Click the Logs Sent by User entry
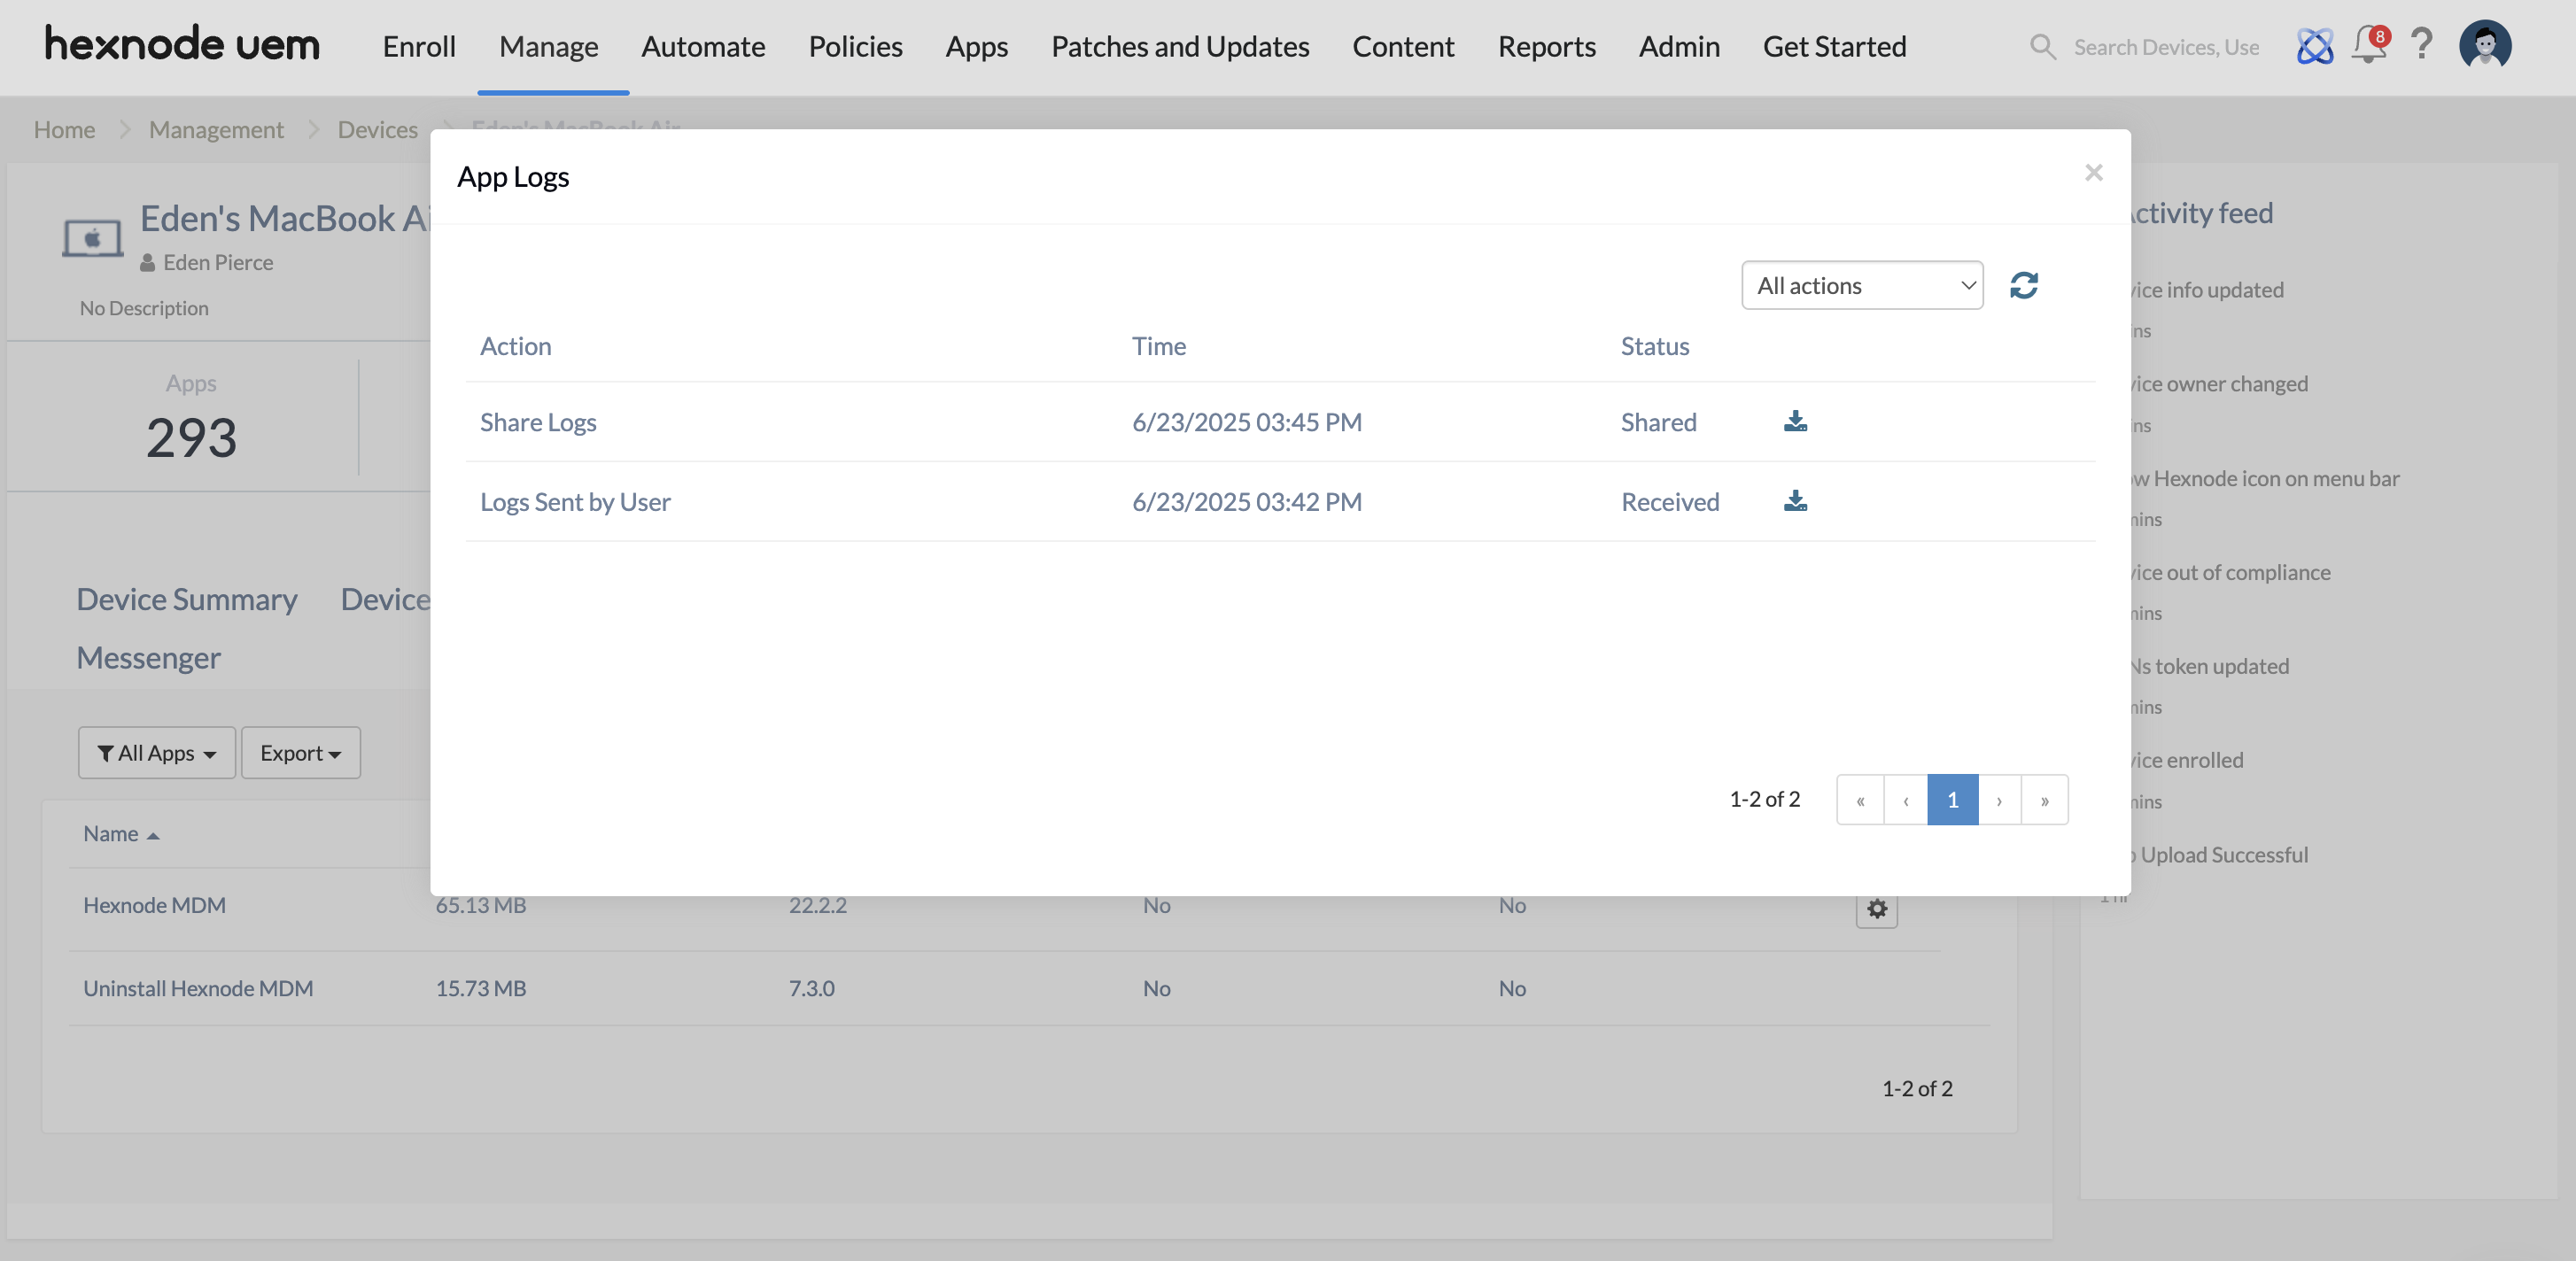Image resolution: width=2576 pixels, height=1261 pixels. point(575,501)
